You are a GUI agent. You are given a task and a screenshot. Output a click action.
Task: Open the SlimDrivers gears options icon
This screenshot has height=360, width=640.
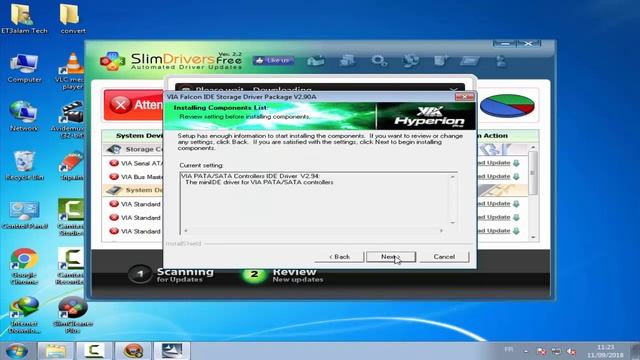379,61
